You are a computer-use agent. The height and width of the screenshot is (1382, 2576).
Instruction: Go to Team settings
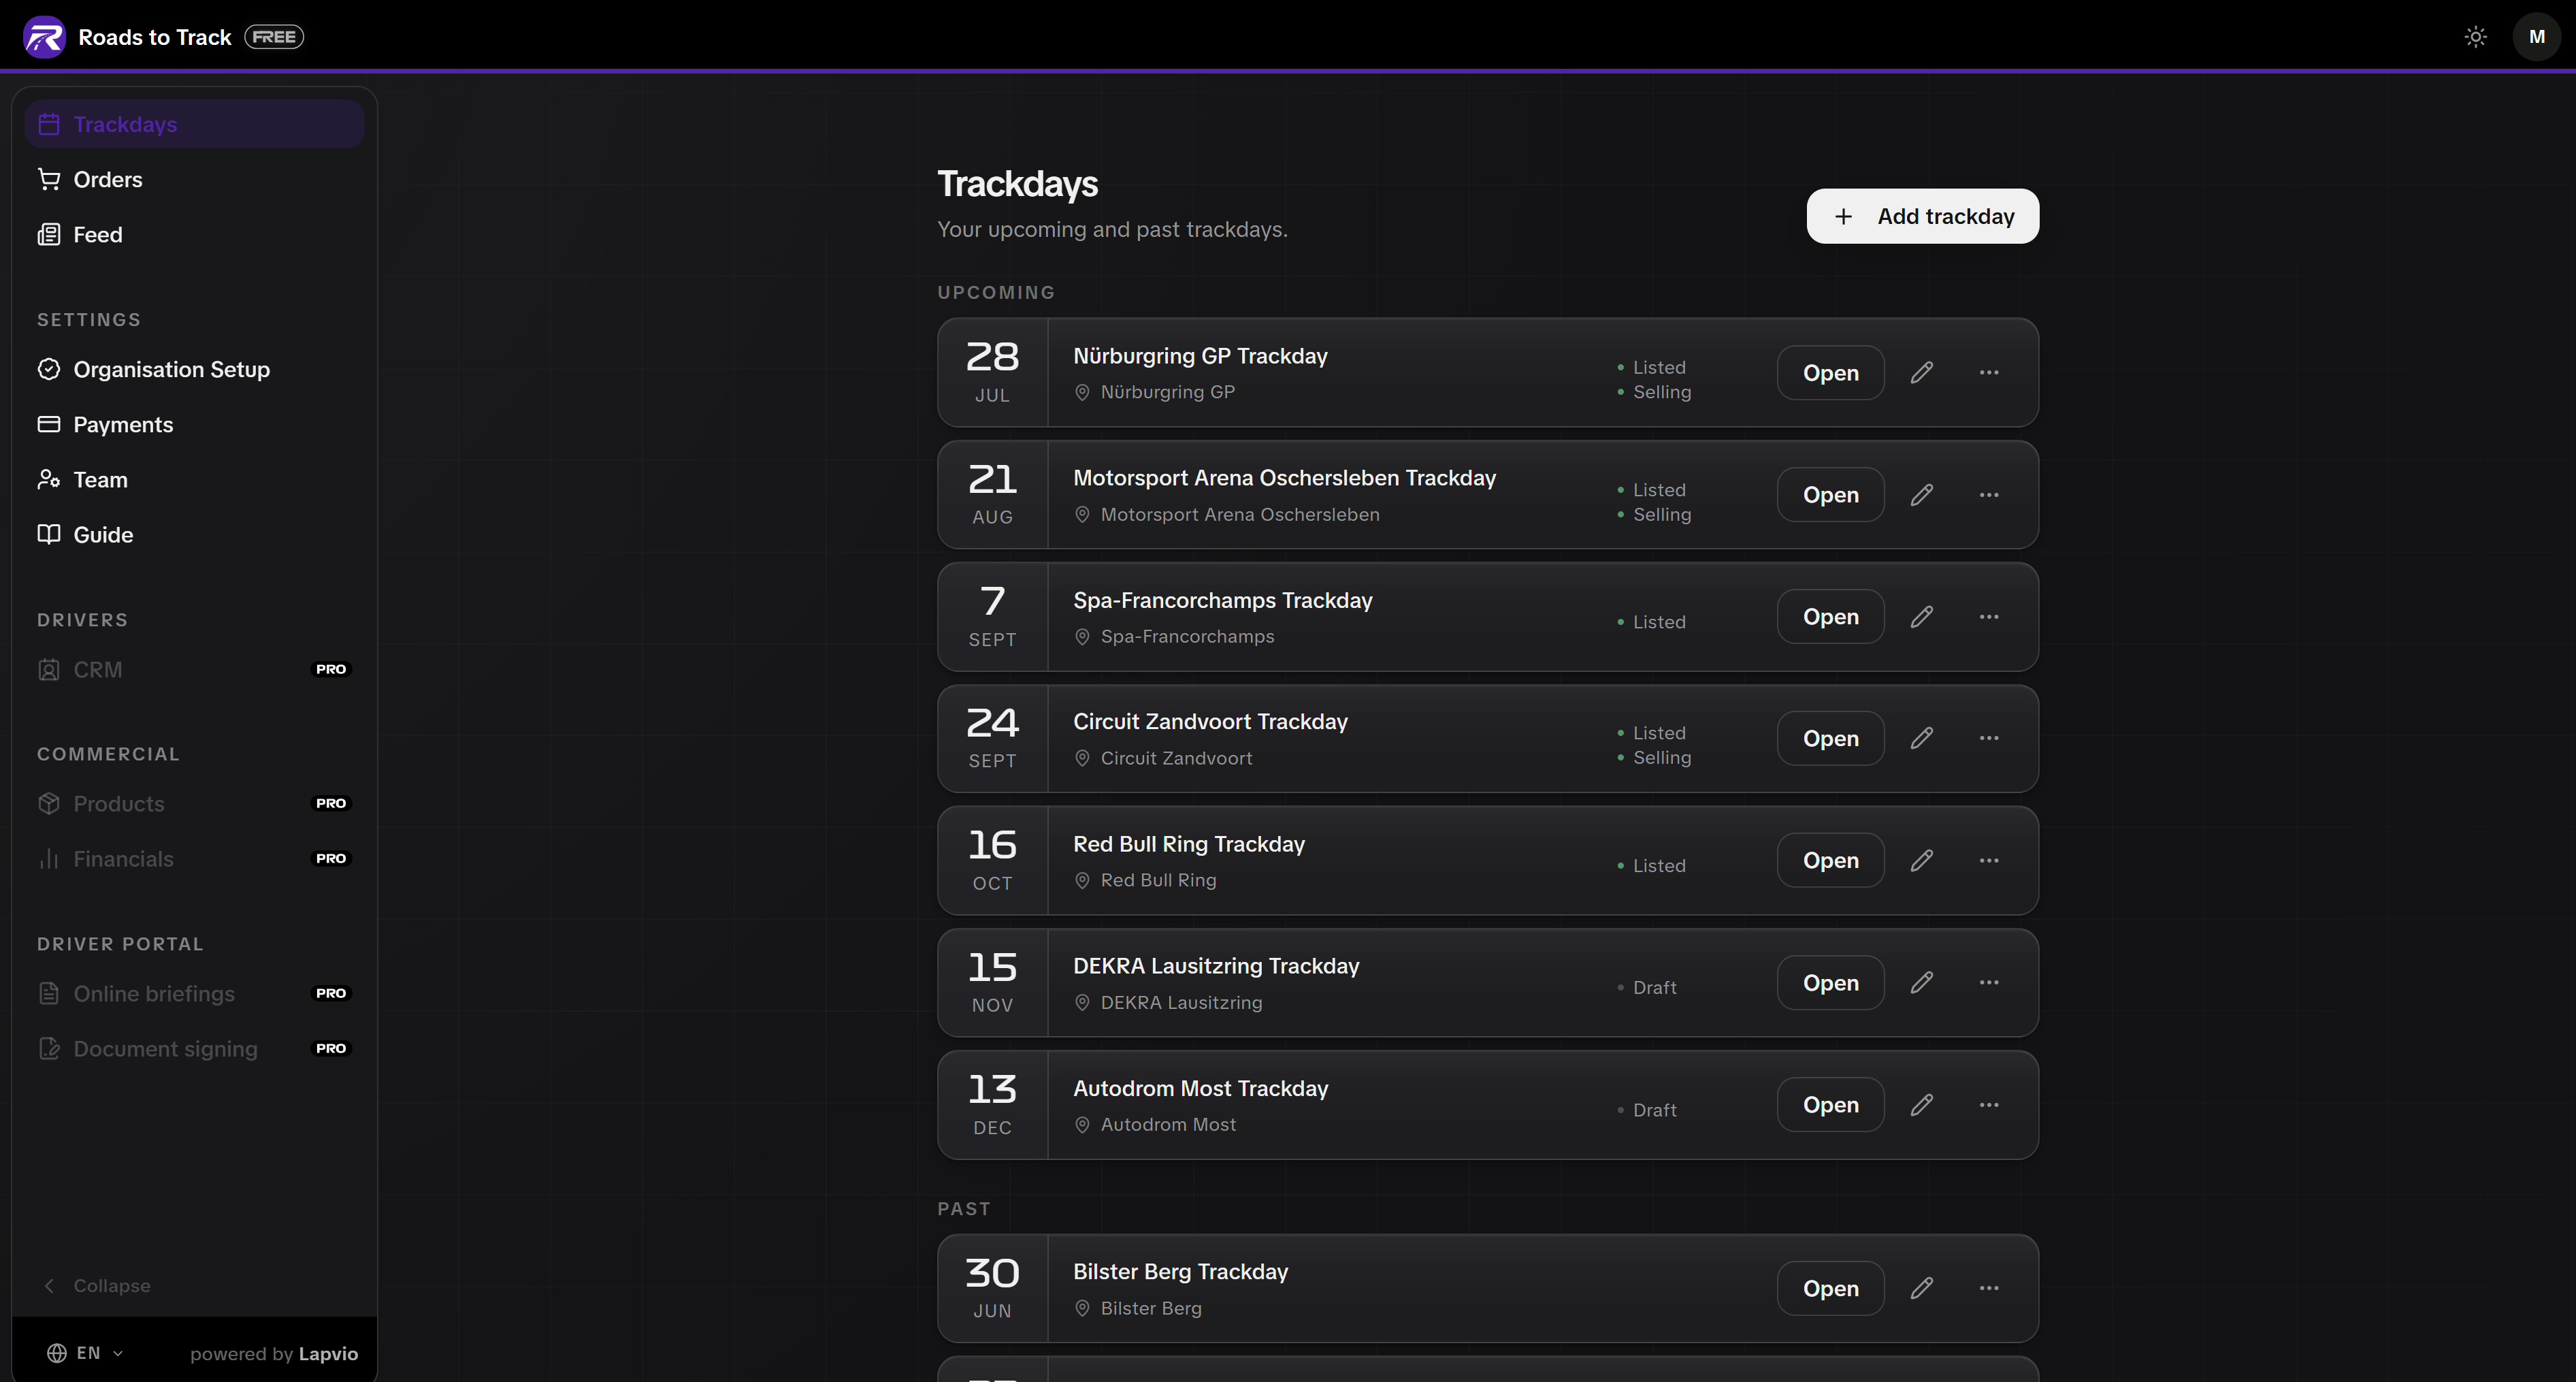click(195, 479)
